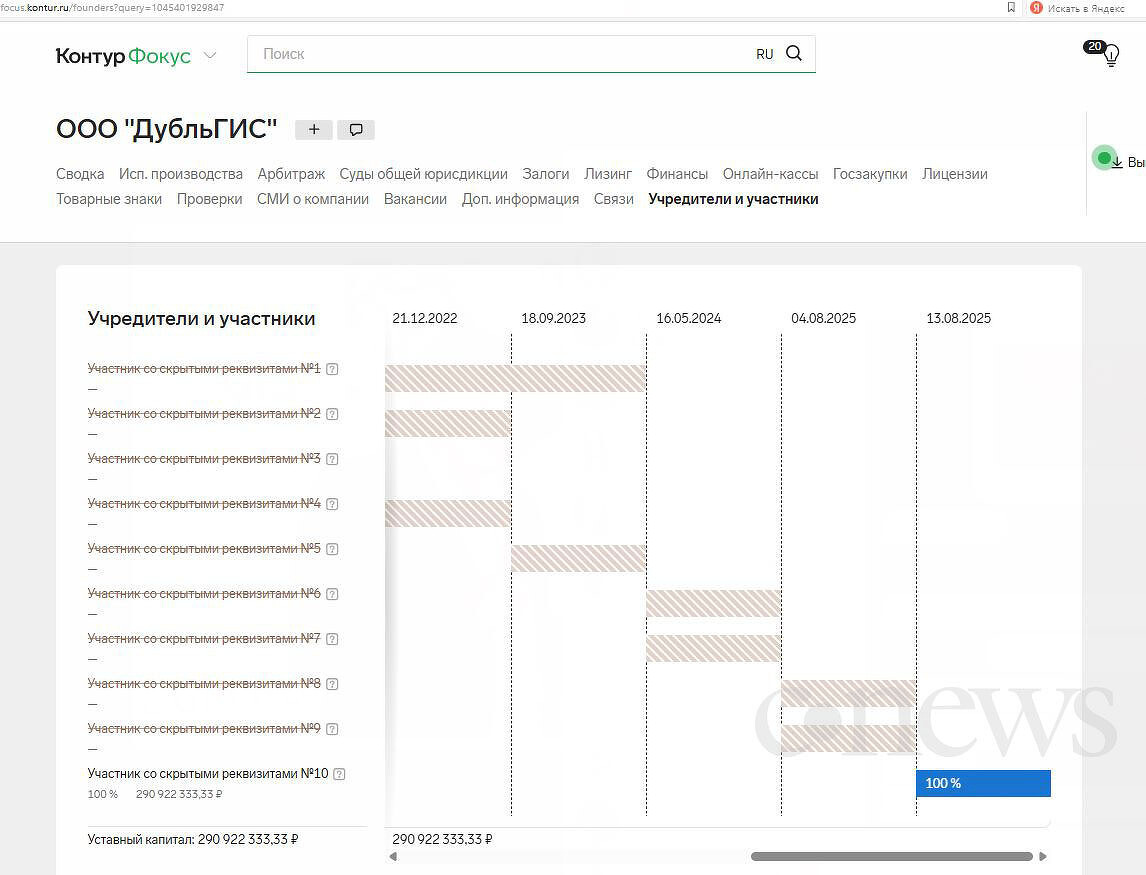This screenshot has height=875, width=1146.
Task: Click the search magnifier icon
Action: click(x=794, y=53)
